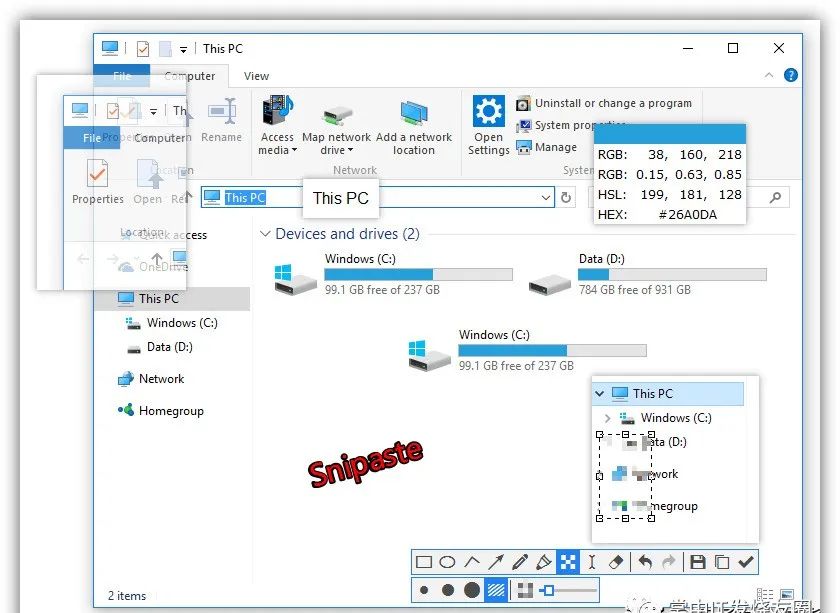
Task: Open the address bar history dropdown
Action: 545,198
